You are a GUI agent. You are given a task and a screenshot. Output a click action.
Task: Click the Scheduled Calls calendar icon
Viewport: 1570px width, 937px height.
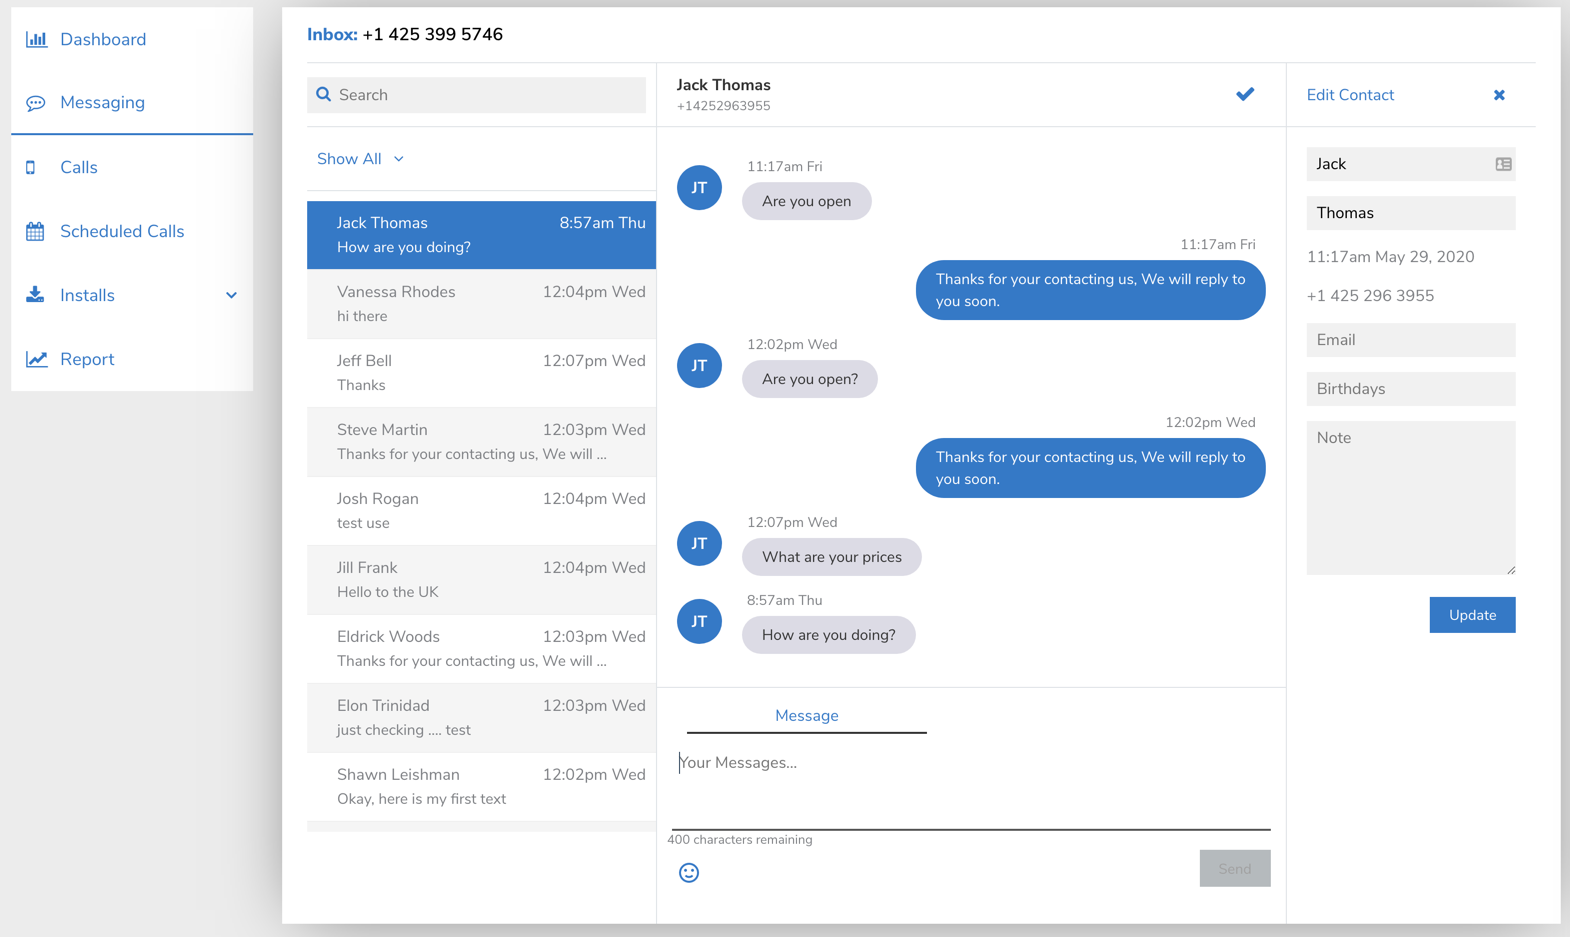[36, 232]
